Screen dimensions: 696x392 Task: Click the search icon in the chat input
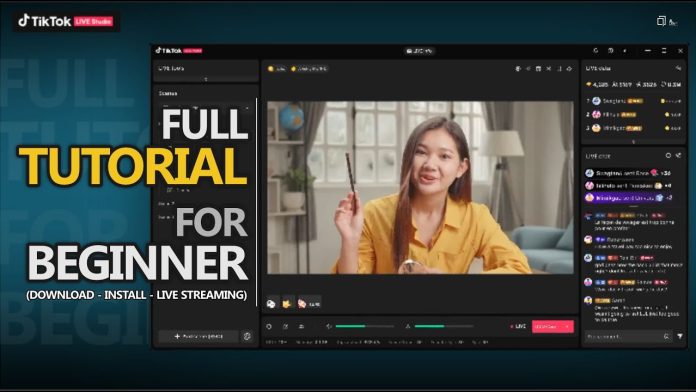pyautogui.click(x=666, y=337)
